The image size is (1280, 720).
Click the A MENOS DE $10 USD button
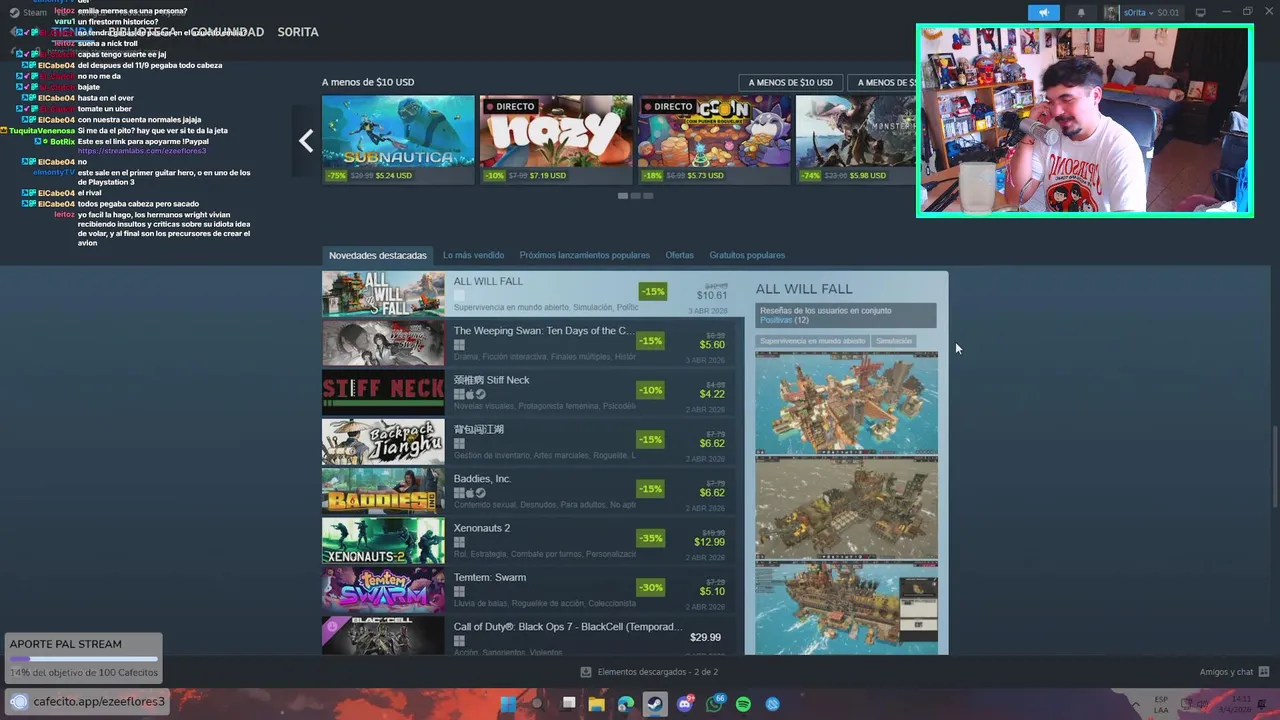tap(790, 82)
